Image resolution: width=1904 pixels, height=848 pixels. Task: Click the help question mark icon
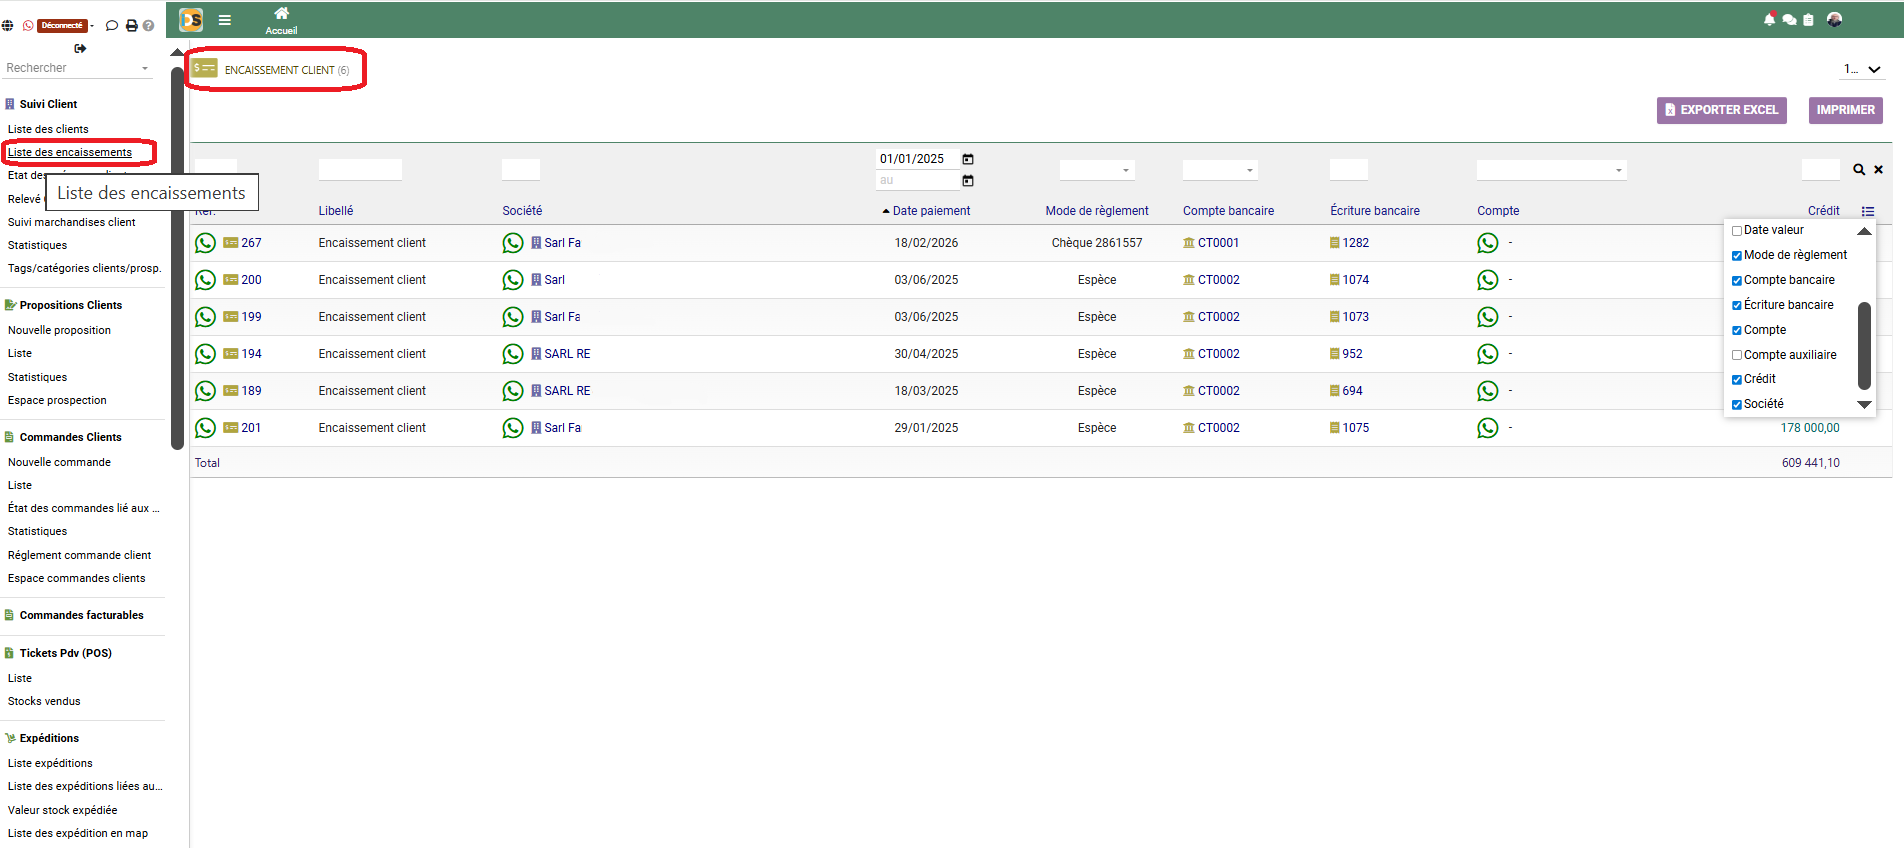pyautogui.click(x=149, y=26)
